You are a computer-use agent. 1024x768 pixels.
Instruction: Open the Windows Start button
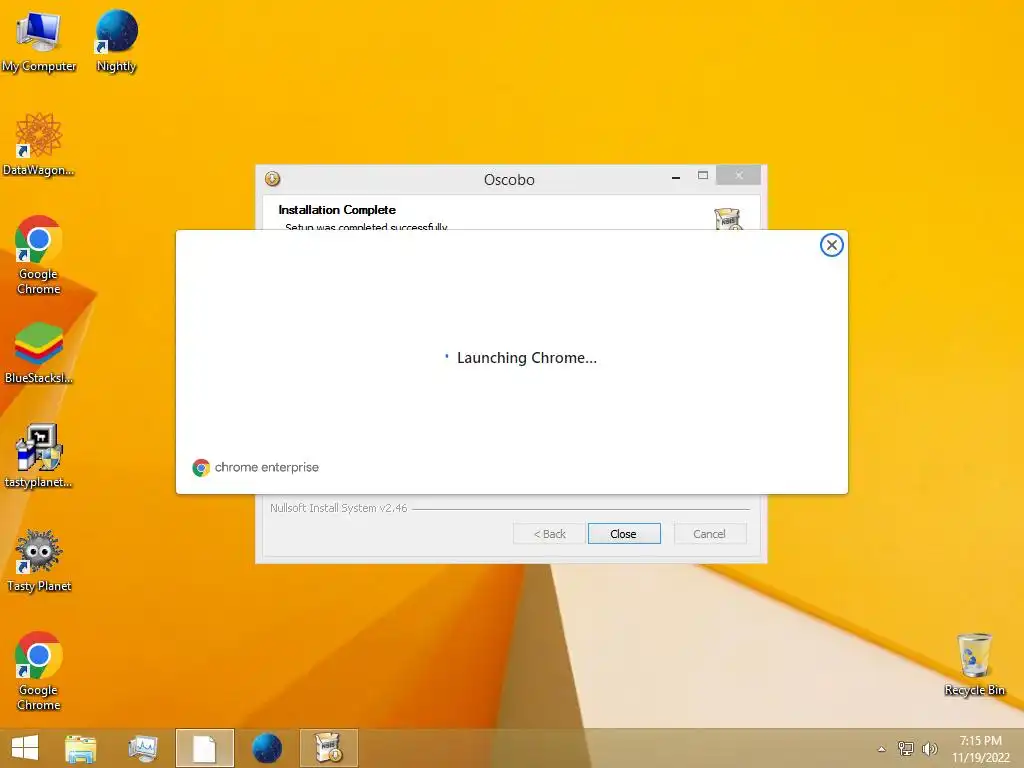point(25,748)
